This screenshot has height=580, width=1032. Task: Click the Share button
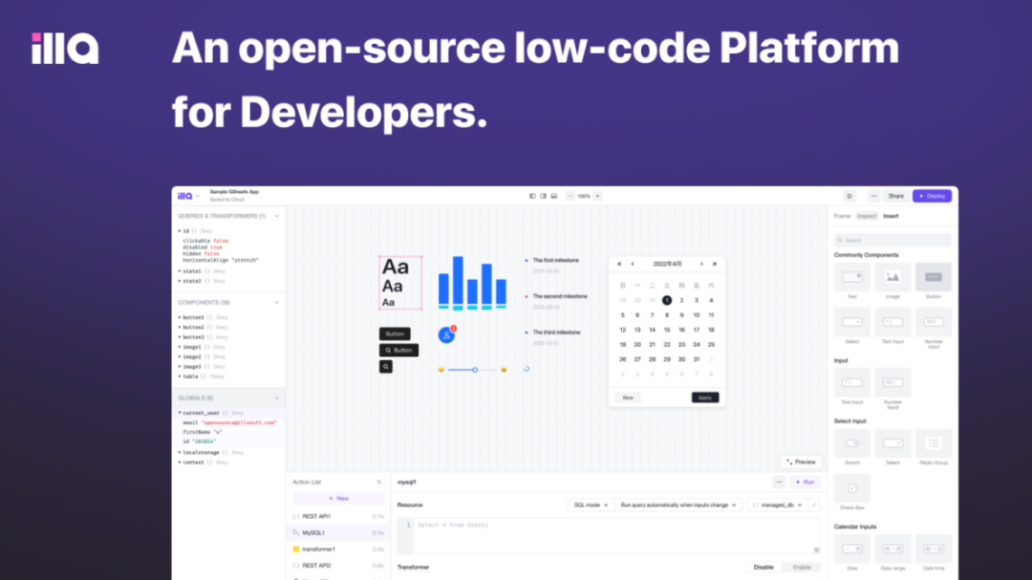(x=896, y=196)
